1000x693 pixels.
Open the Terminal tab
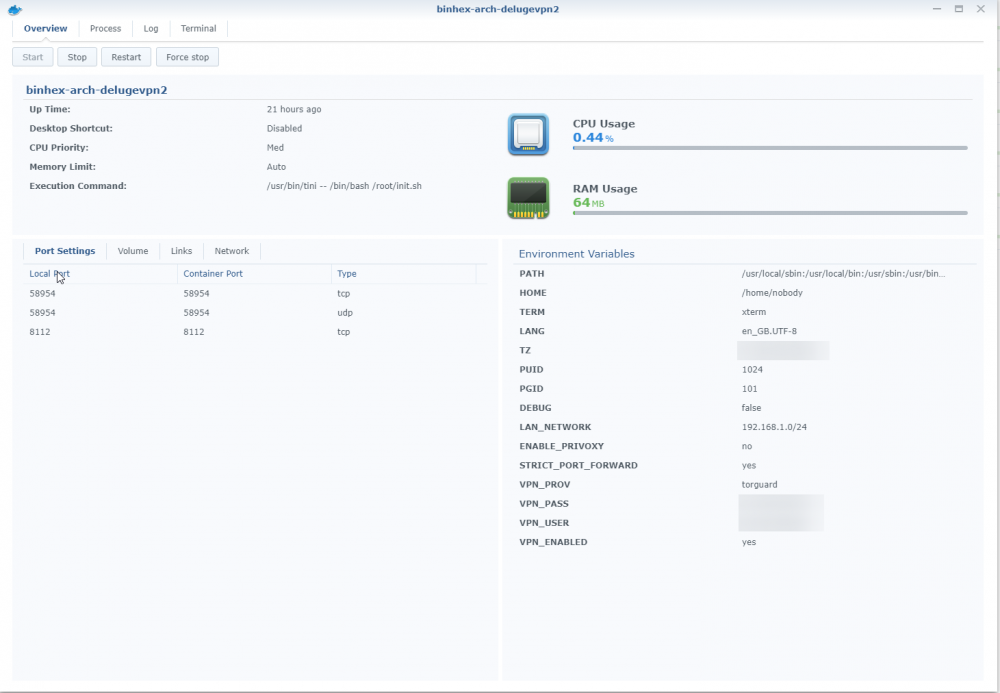[198, 29]
